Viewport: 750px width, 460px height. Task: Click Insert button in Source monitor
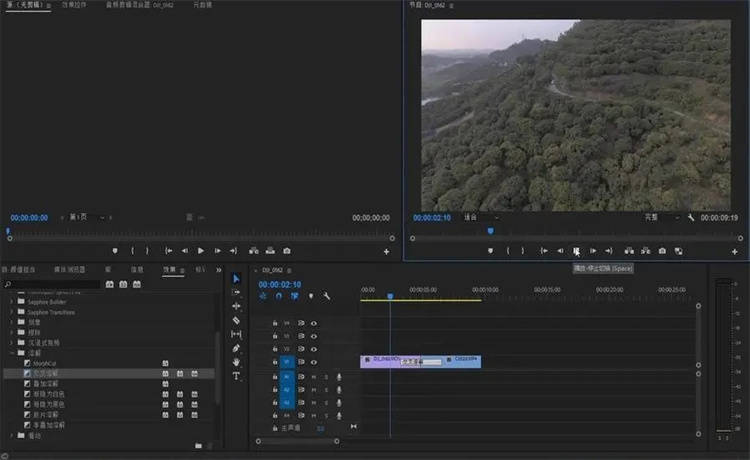(254, 251)
